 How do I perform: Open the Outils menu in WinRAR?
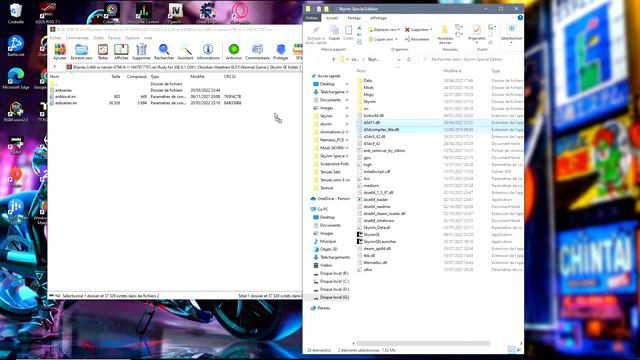[x=98, y=38]
